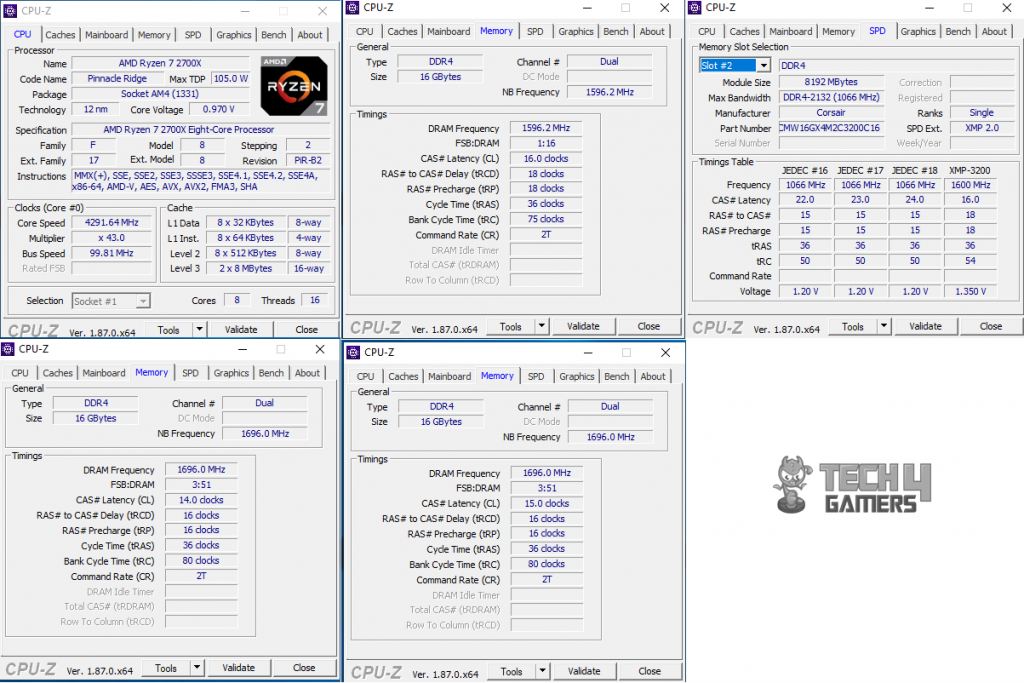The width and height of the screenshot is (1024, 683).
Task: Expand the Tools arrow in the CL 14.0 Memory window
Action: (x=197, y=667)
